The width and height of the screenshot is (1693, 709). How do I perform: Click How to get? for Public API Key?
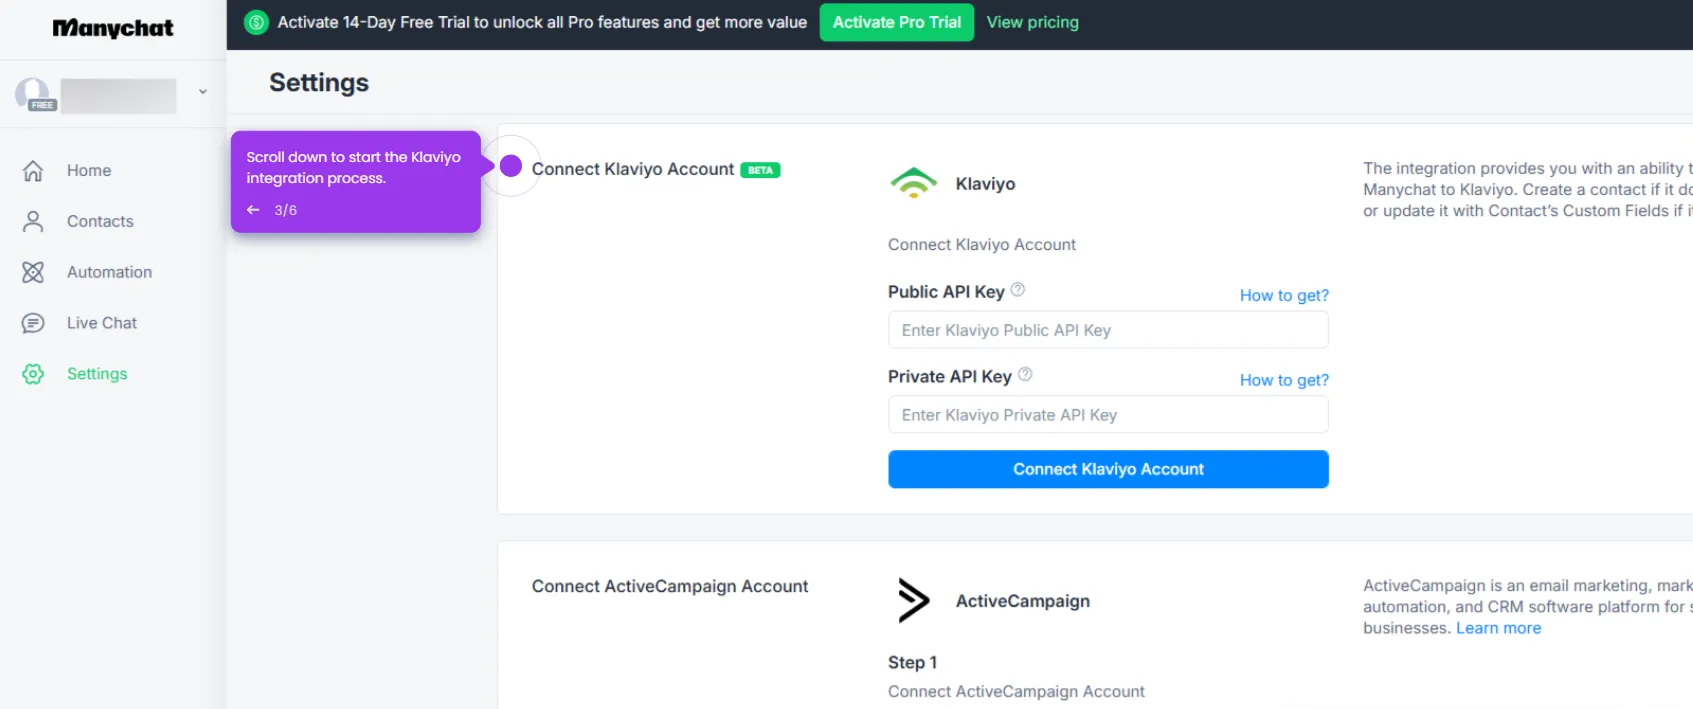coord(1284,295)
